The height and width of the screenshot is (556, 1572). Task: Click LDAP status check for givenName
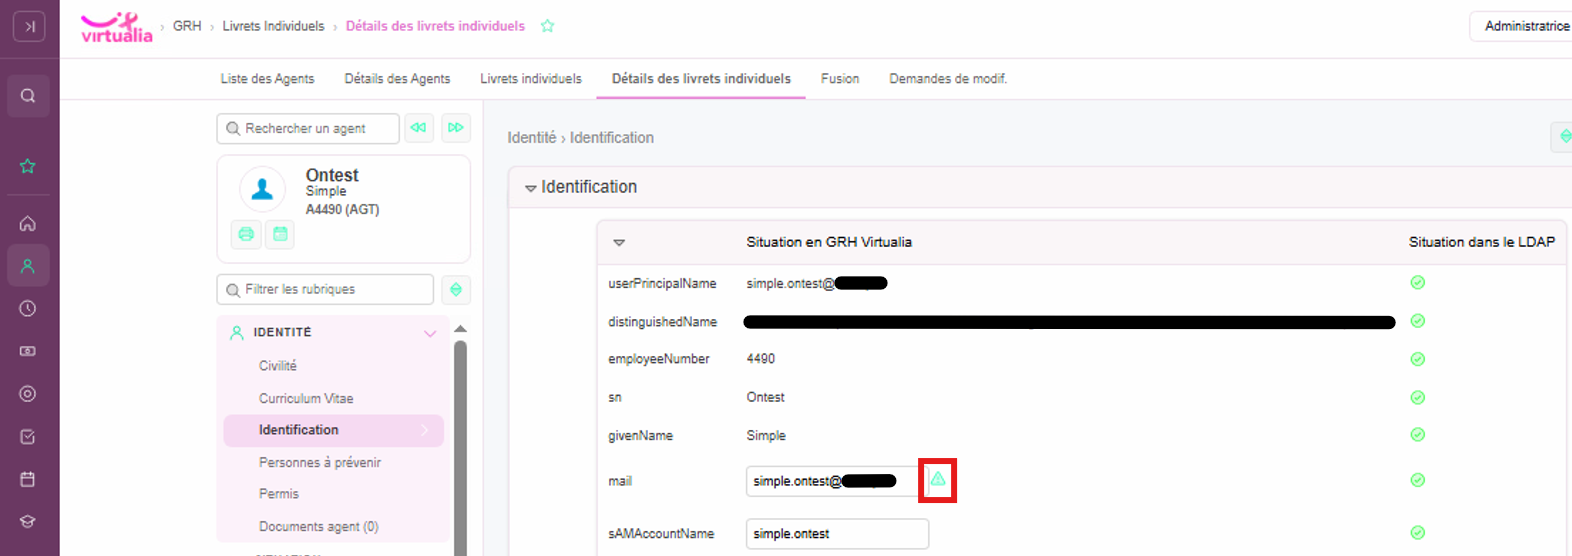[x=1417, y=435]
